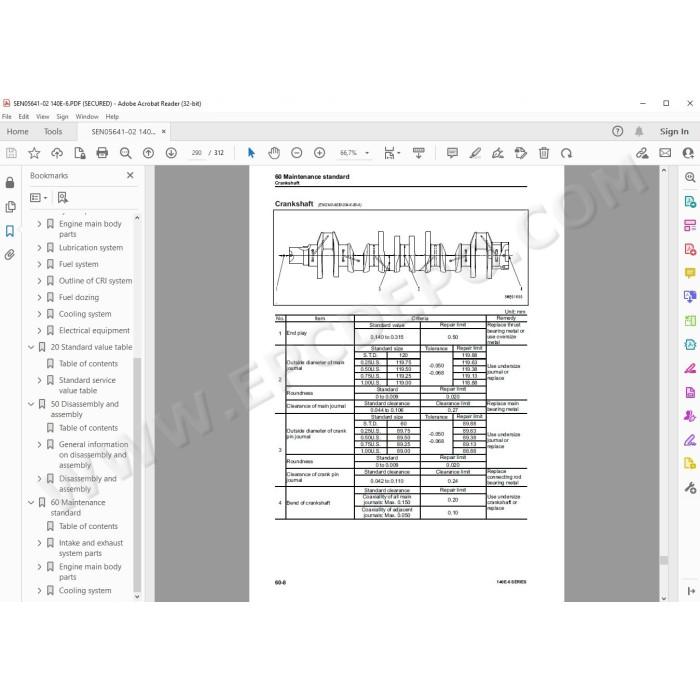Click the zoom percentage field
Screen dimensions: 700x700
click(x=348, y=153)
